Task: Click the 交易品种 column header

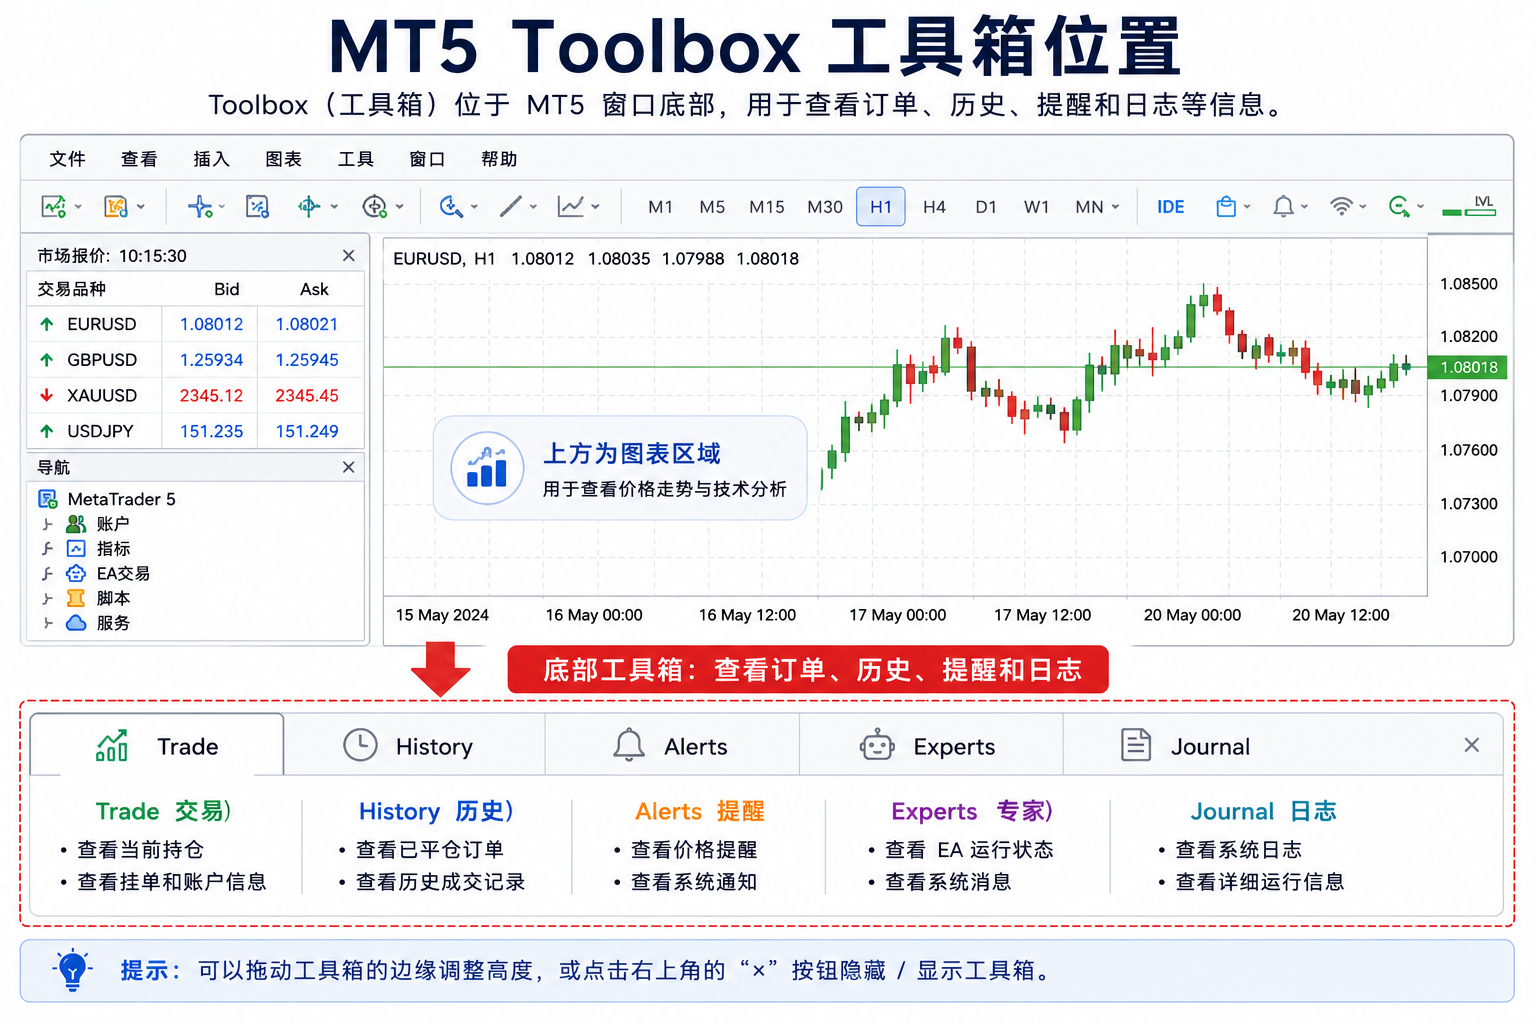Action: tap(71, 289)
